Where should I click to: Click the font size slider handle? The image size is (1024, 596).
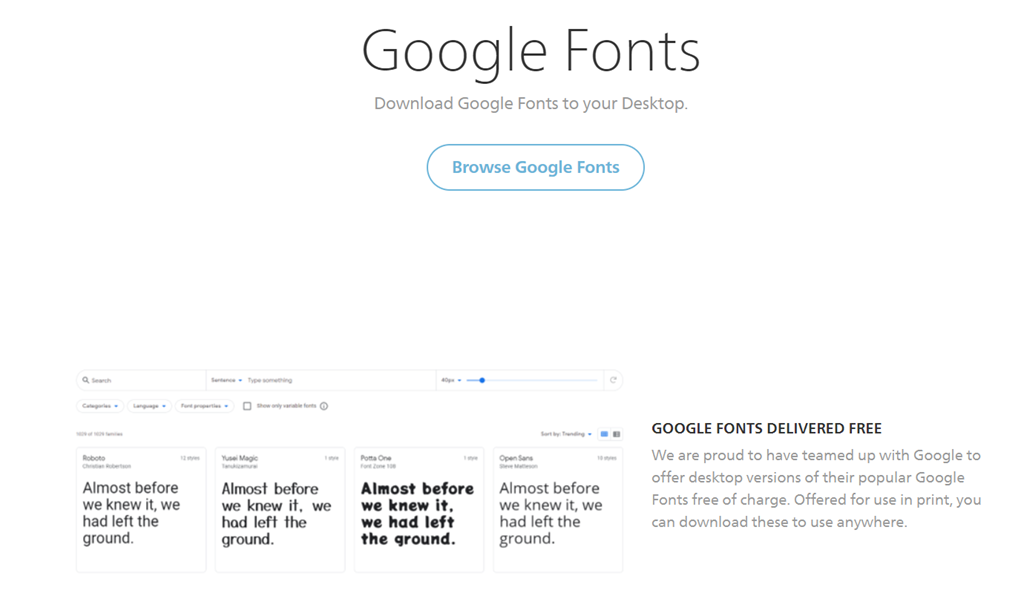pos(482,380)
